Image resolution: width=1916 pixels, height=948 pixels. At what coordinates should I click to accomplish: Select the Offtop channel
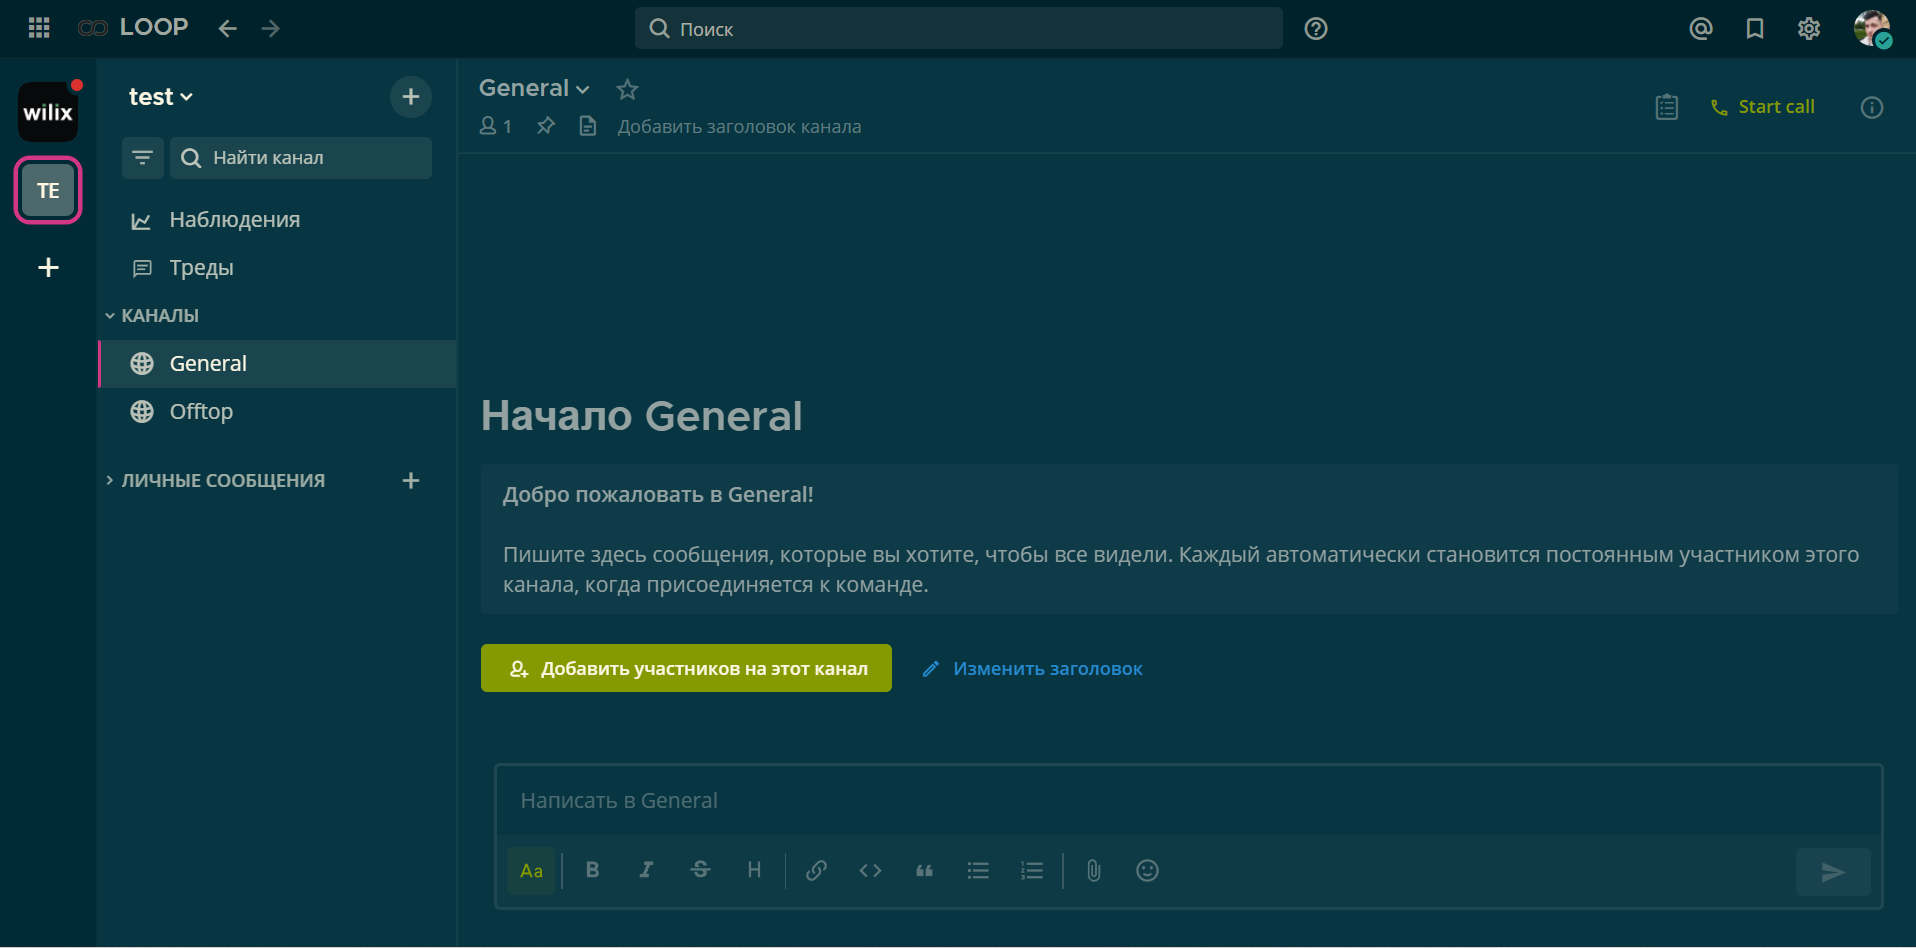coord(201,411)
